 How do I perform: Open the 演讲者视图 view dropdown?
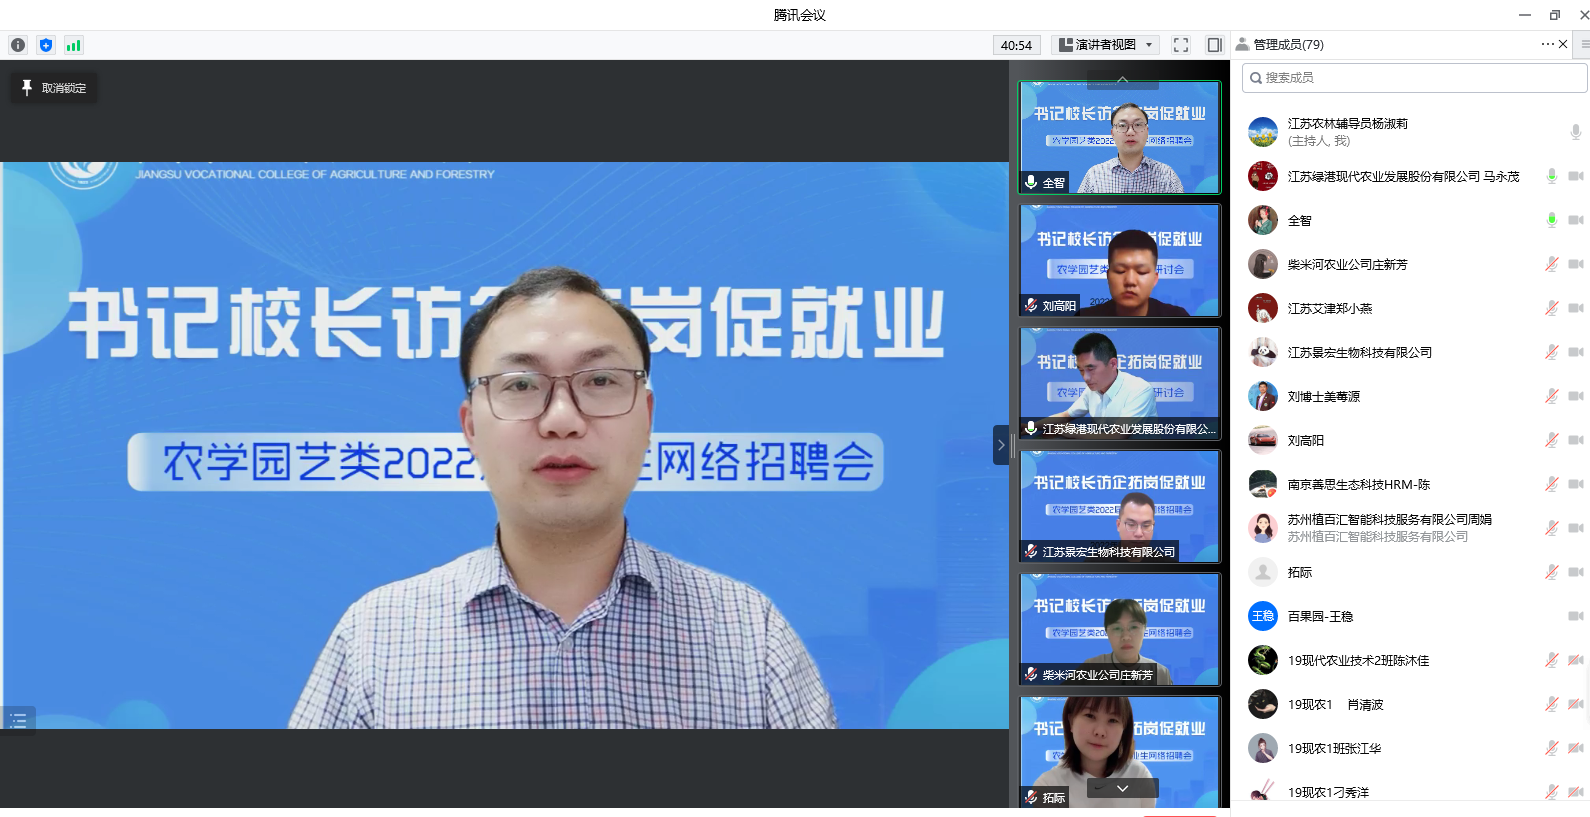[1107, 45]
